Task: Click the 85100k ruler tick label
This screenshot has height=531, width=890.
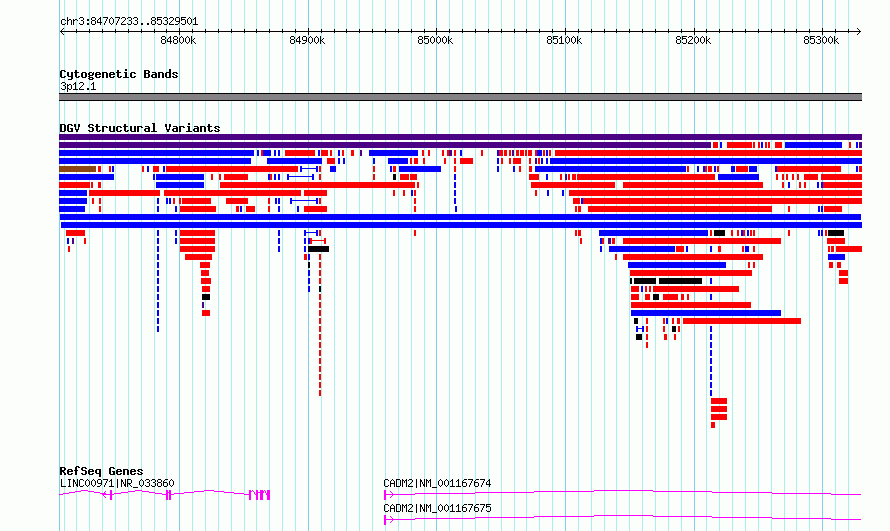Action: tap(564, 40)
